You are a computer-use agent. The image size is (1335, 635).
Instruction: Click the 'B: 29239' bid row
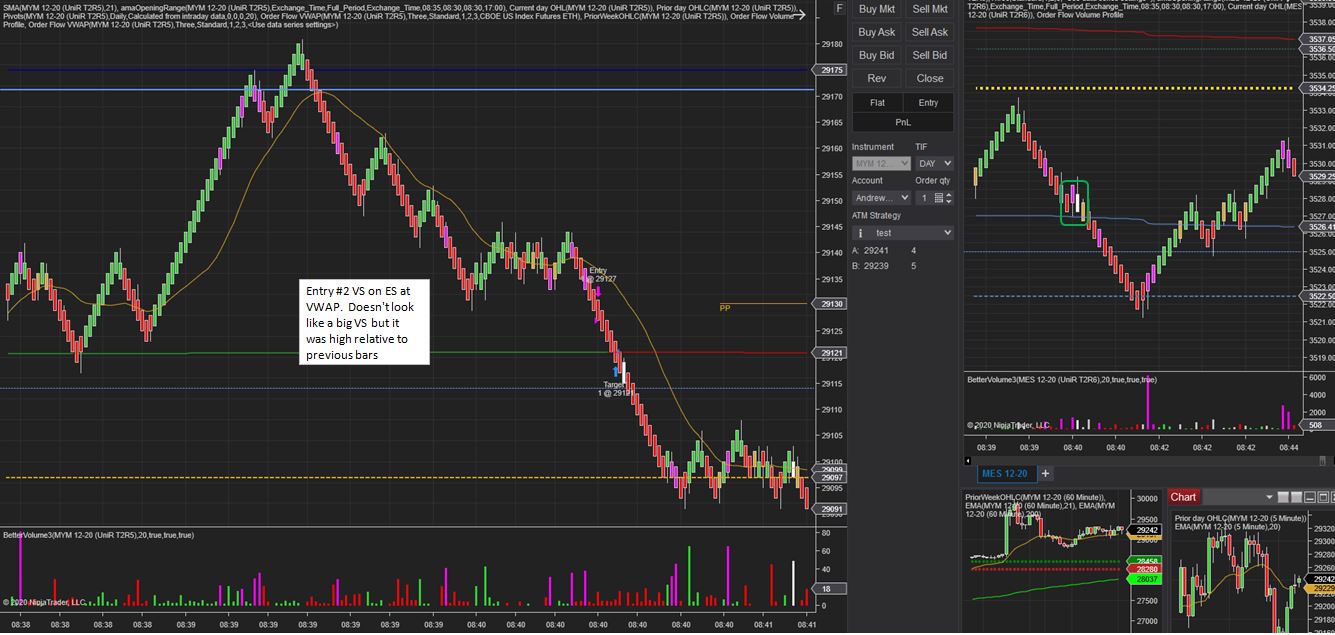tap(884, 266)
